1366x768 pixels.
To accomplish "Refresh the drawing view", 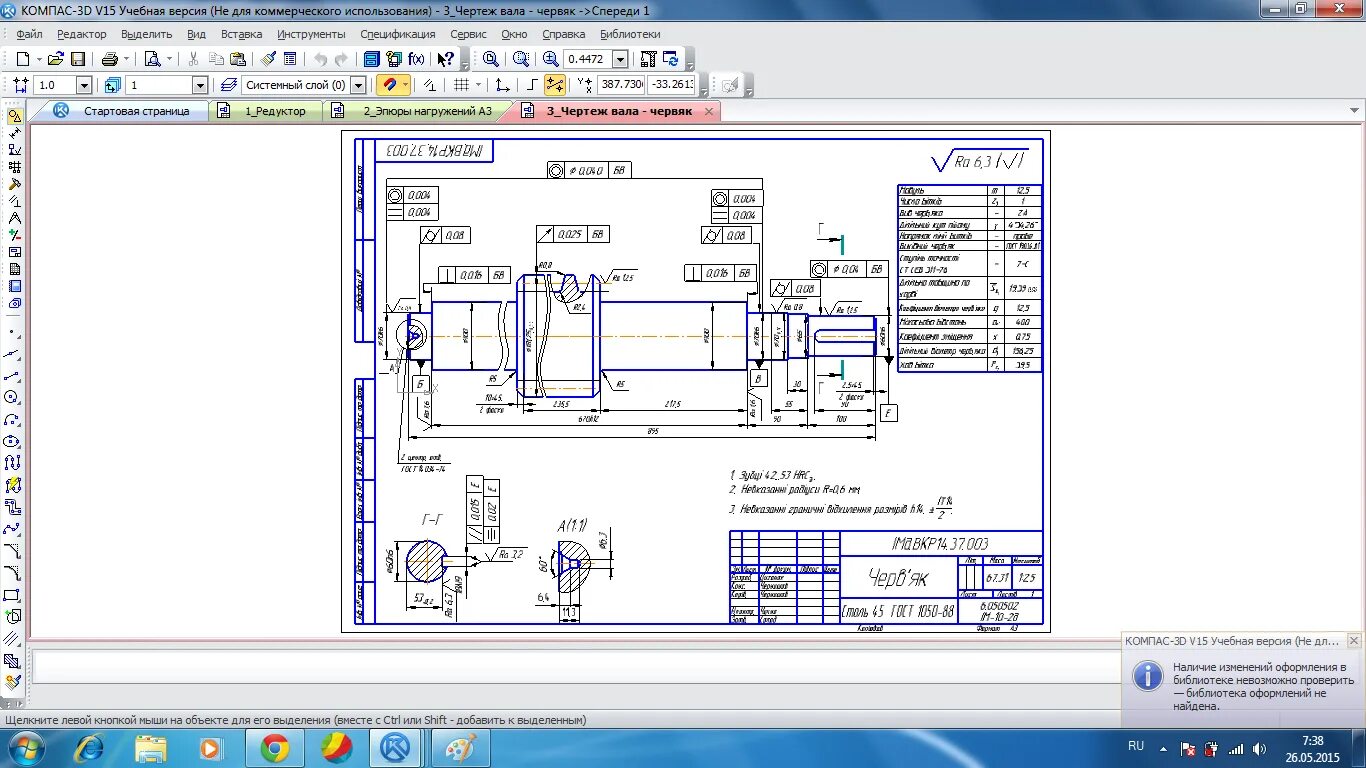I will pos(671,59).
